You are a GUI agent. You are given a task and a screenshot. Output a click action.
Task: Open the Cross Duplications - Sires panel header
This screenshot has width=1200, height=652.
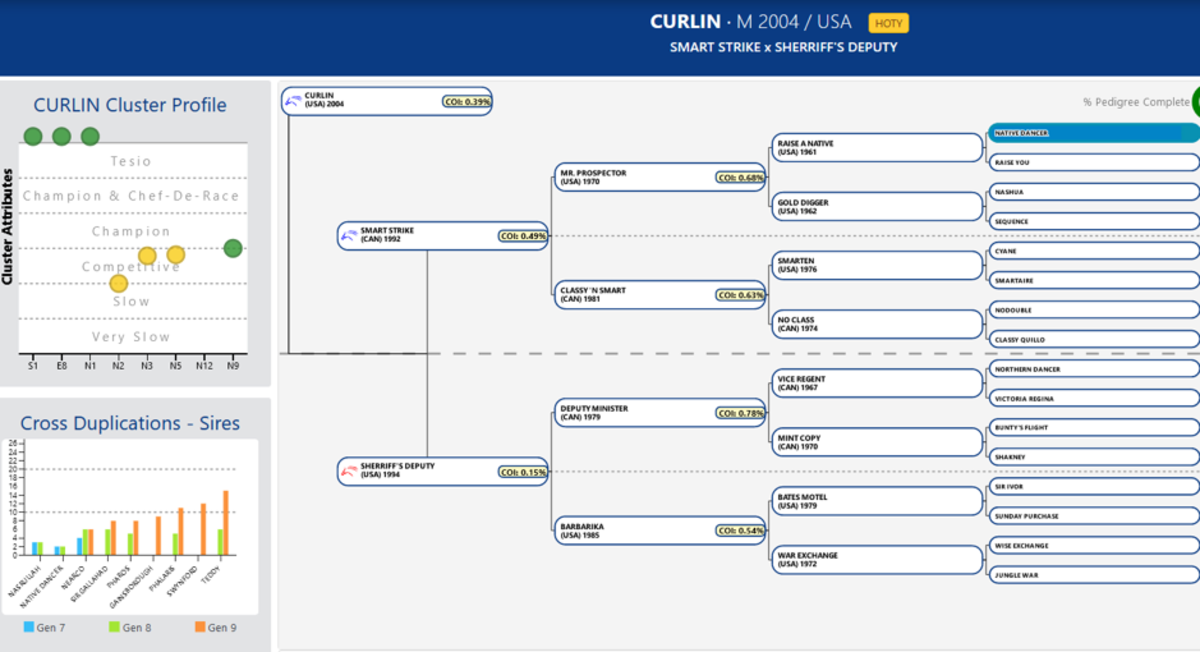coord(130,423)
